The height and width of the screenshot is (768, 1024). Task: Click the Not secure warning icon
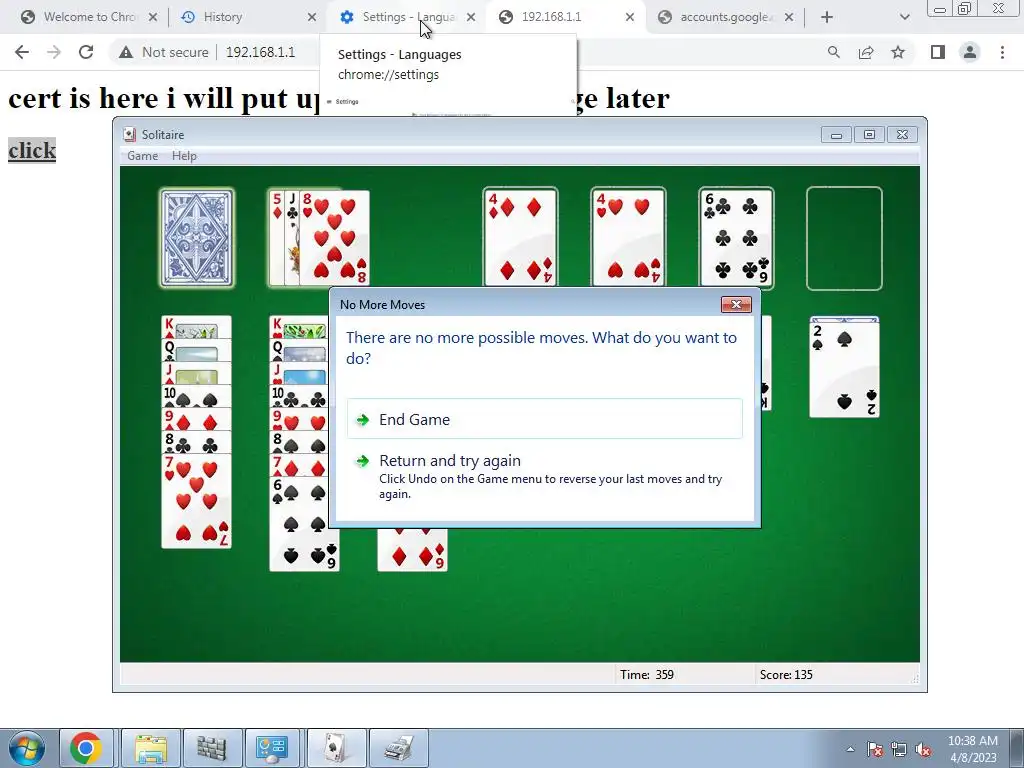click(x=126, y=52)
